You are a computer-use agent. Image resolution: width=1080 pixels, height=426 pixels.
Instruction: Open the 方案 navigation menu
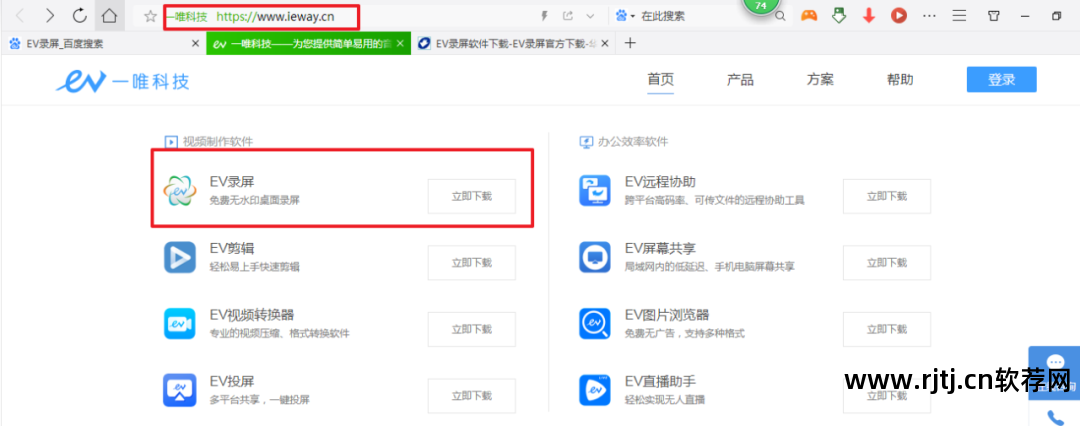[x=820, y=80]
